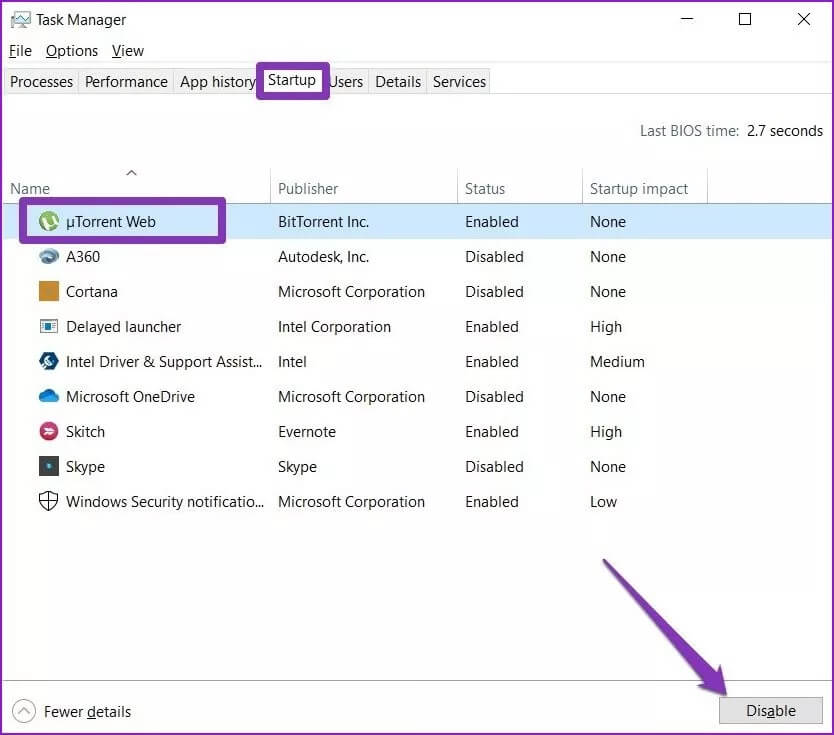The image size is (834, 735).
Task: Click the Windows Security shield icon
Action: 48,501
